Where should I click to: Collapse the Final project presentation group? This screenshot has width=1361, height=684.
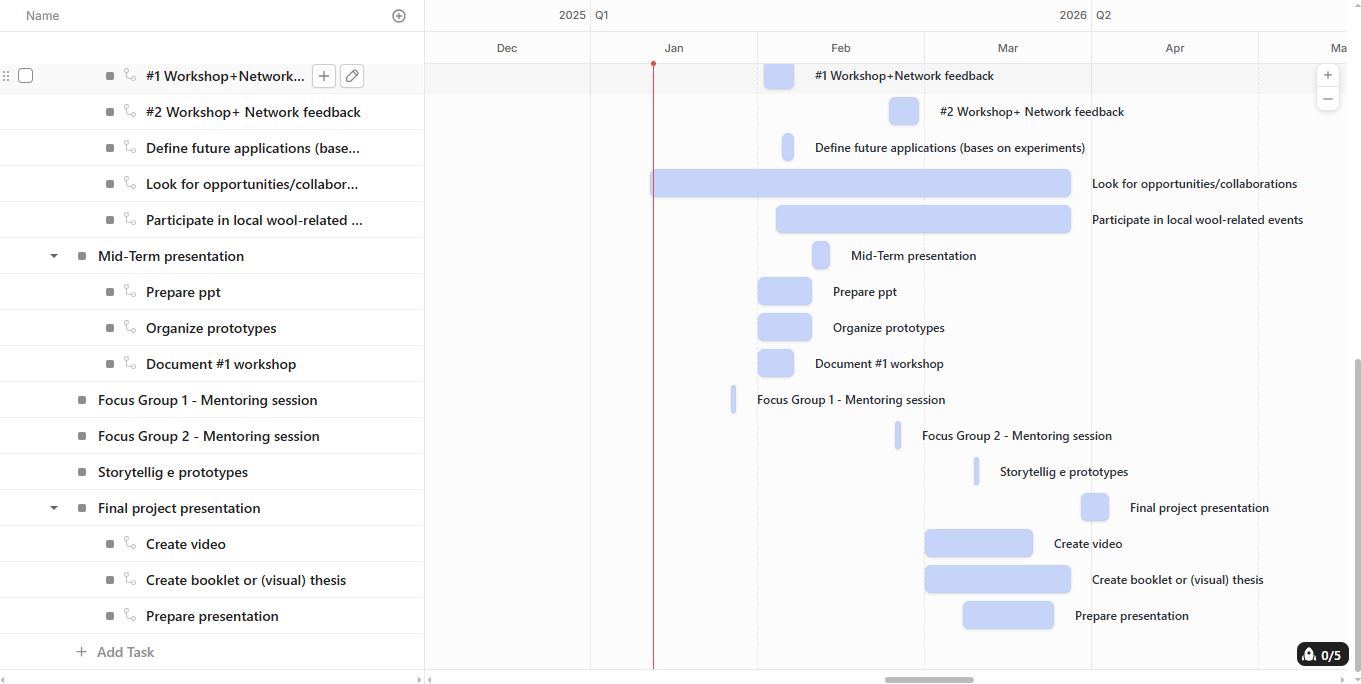tap(54, 508)
